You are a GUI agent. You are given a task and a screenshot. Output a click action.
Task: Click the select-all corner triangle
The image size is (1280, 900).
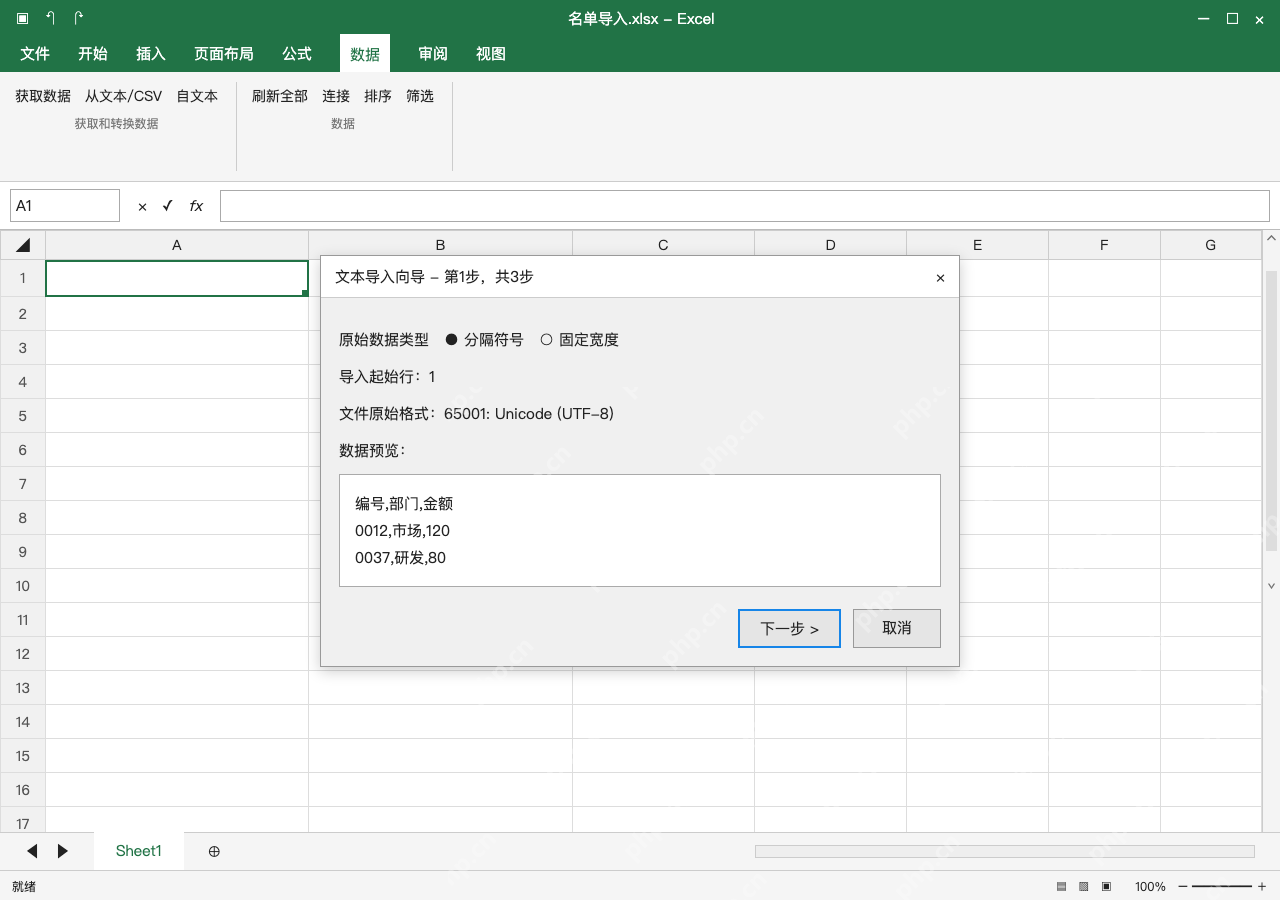(23, 245)
